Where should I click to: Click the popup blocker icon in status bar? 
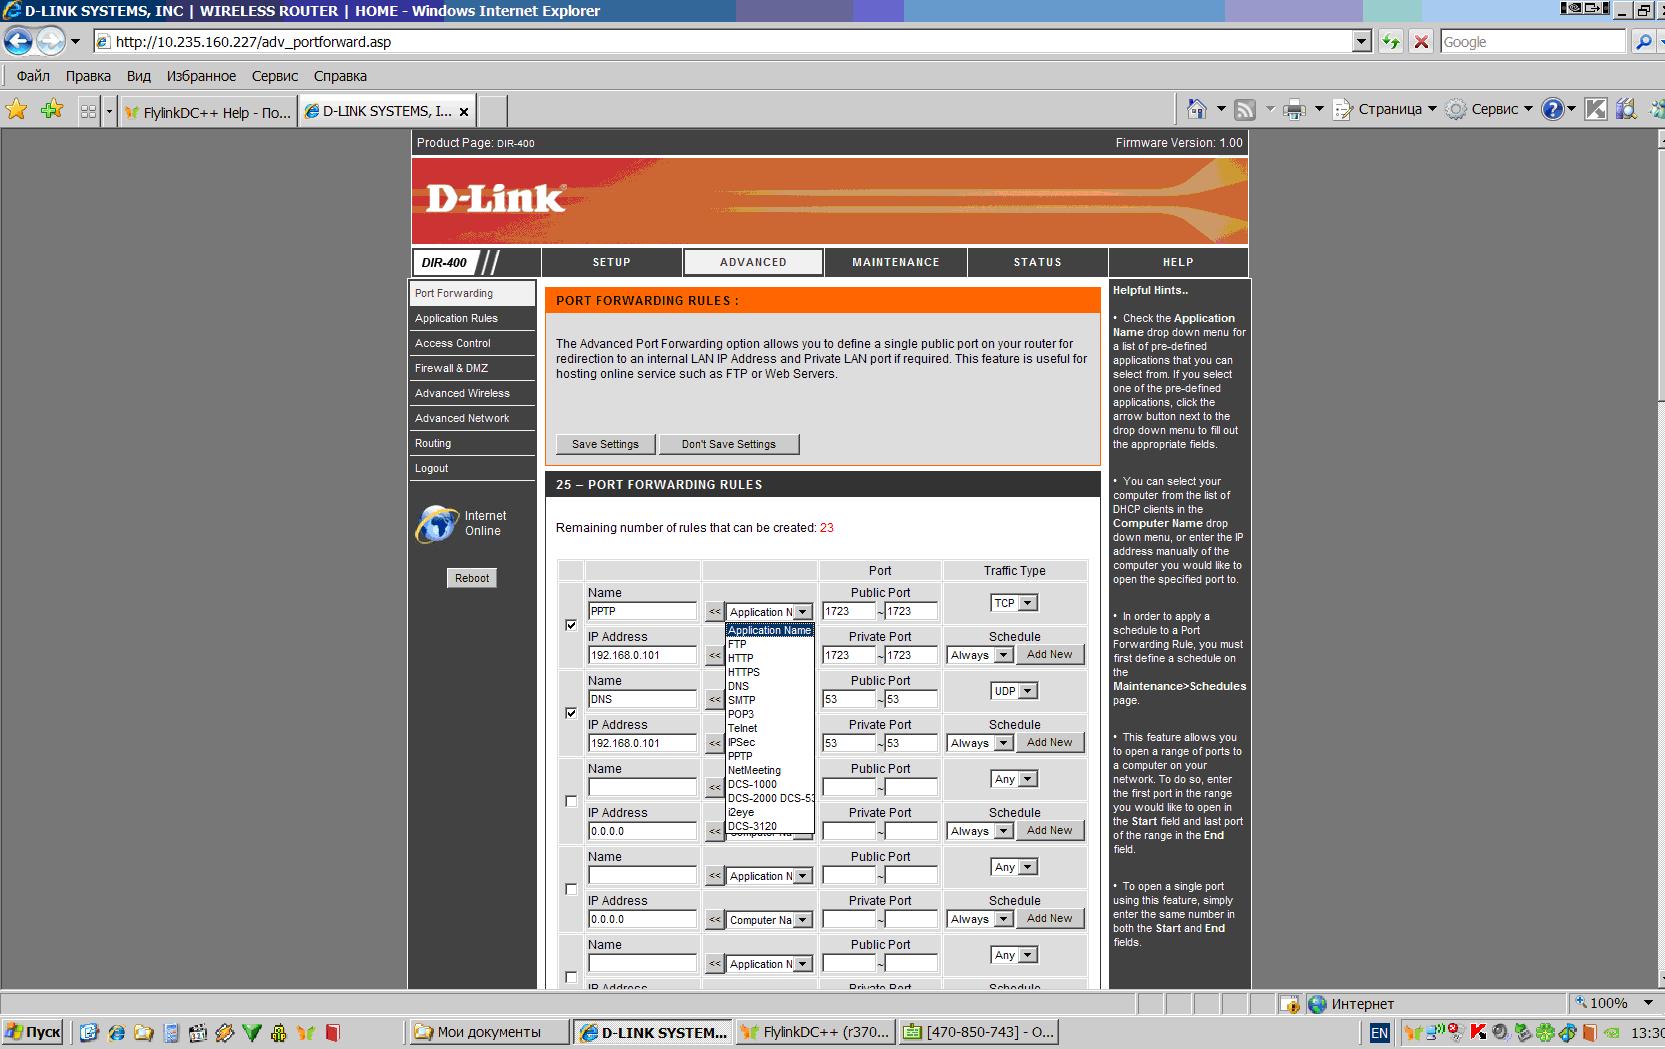tap(1290, 1004)
